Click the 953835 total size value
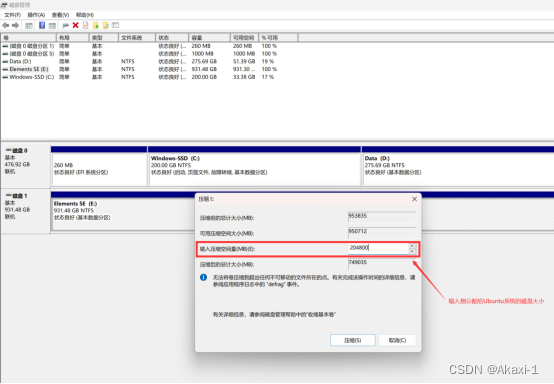 pos(358,216)
